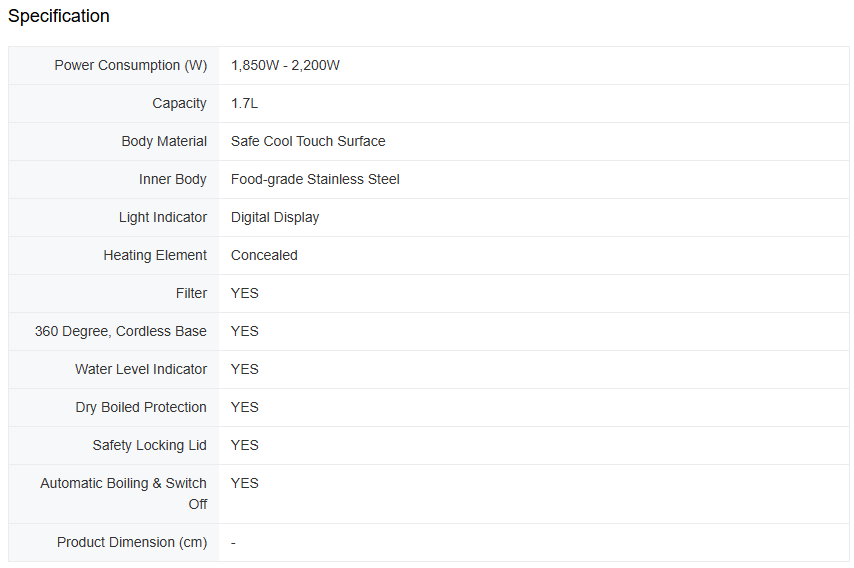Click the Product Dimension (cm) label

(x=132, y=542)
